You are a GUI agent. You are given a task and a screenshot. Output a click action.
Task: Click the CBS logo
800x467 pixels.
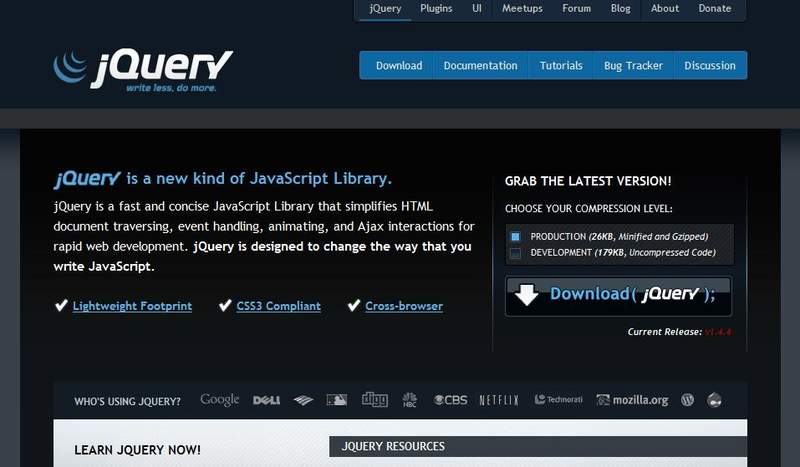pos(451,400)
